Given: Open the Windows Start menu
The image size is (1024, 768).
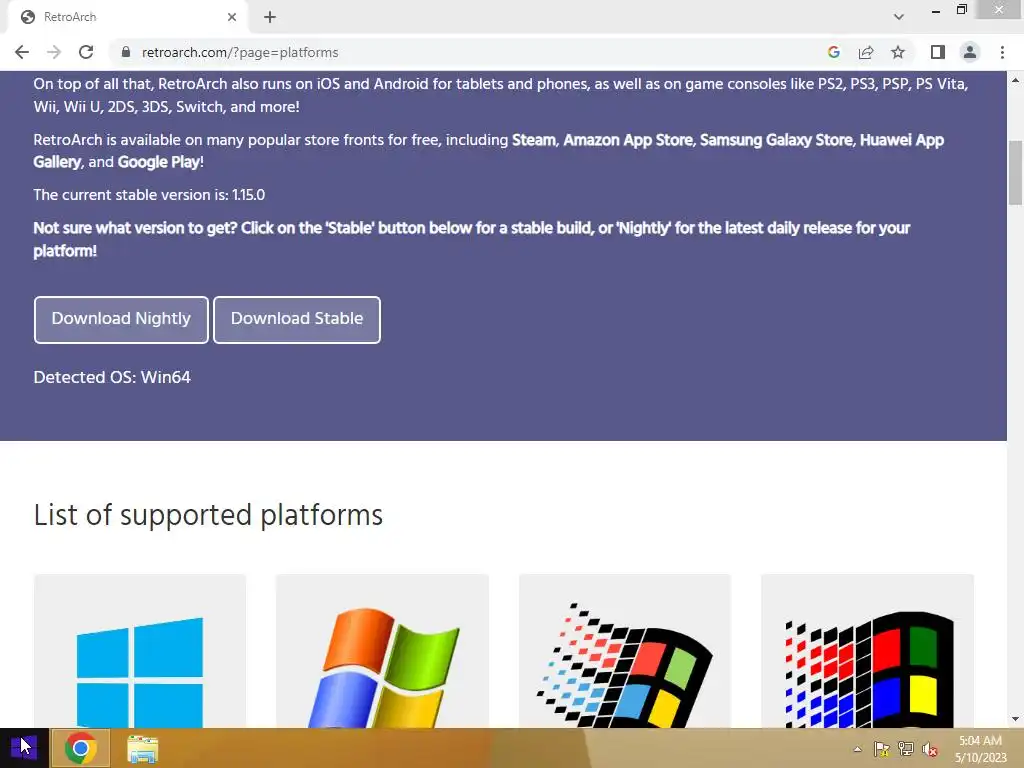Looking at the screenshot, I should (x=24, y=748).
